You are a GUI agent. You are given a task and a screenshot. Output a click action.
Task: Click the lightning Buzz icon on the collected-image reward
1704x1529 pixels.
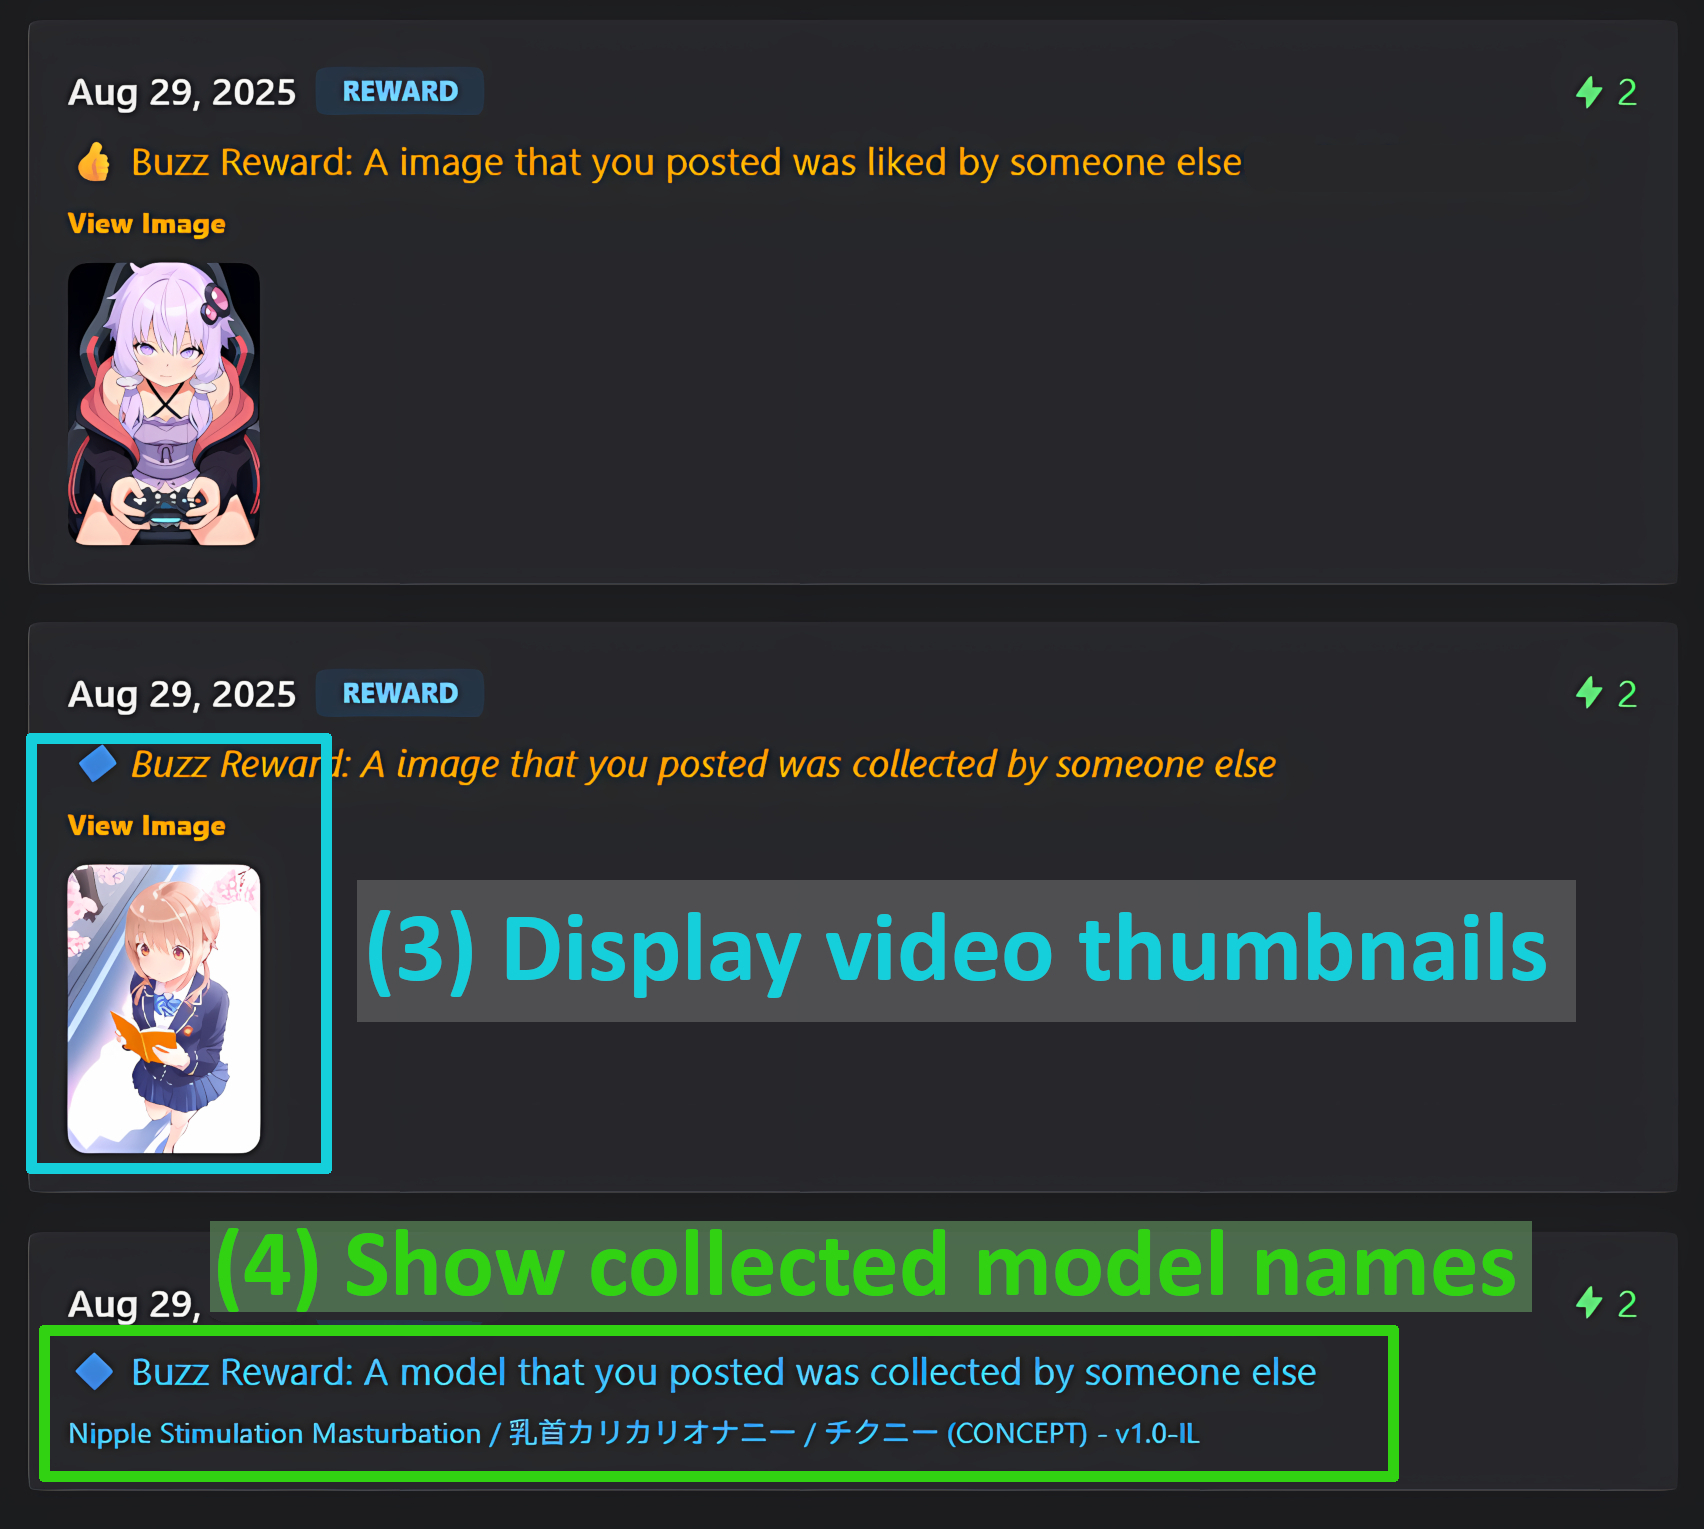point(1589,693)
